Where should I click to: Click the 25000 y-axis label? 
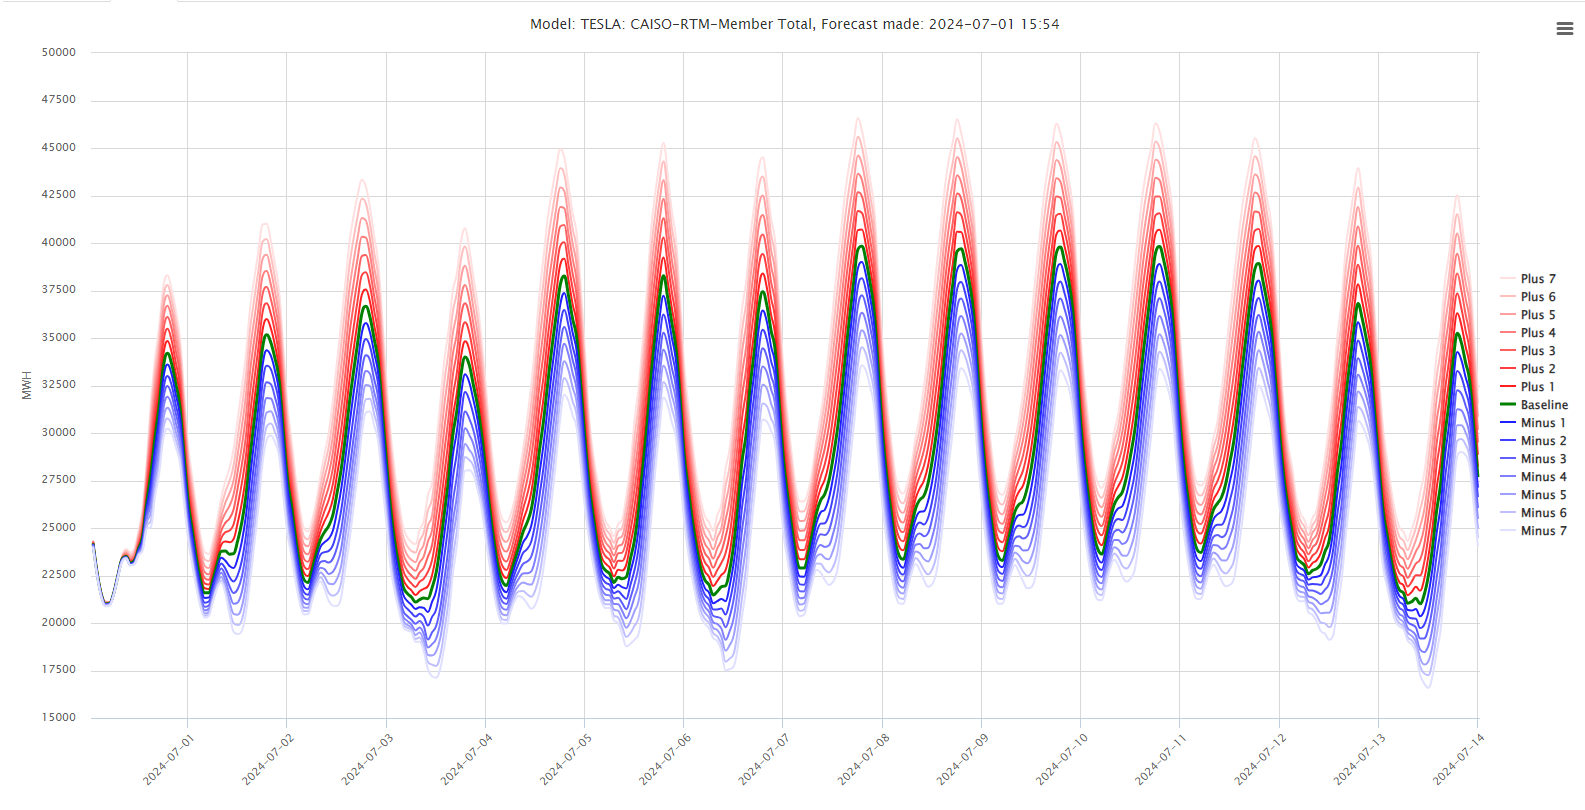(x=58, y=527)
